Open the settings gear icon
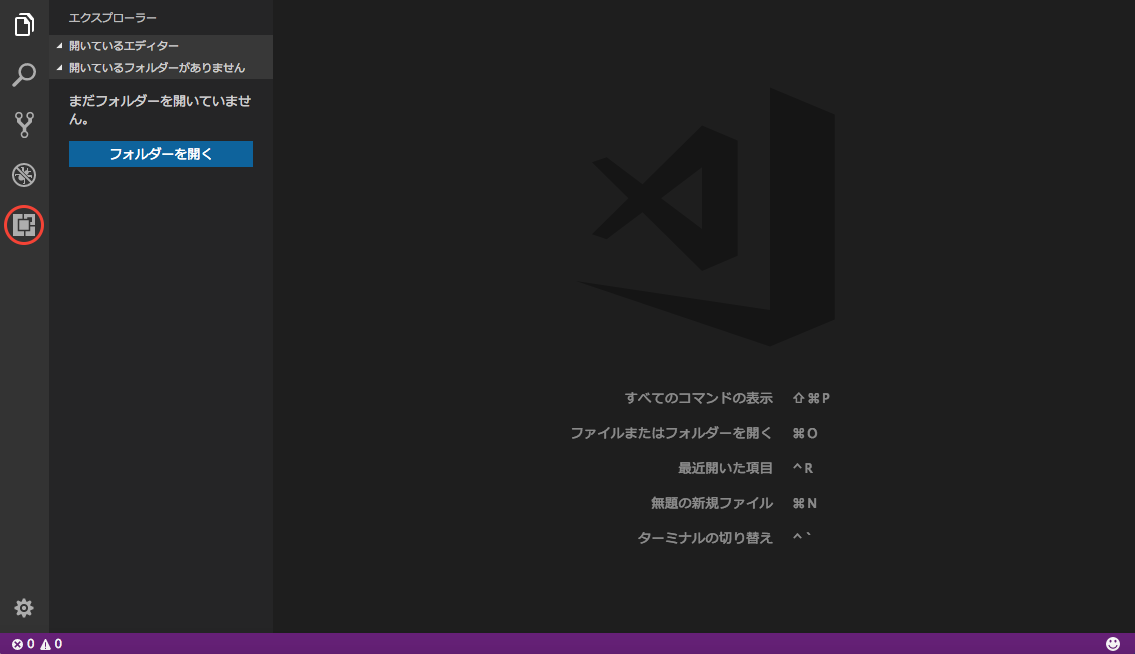The image size is (1135, 654). coord(23,608)
